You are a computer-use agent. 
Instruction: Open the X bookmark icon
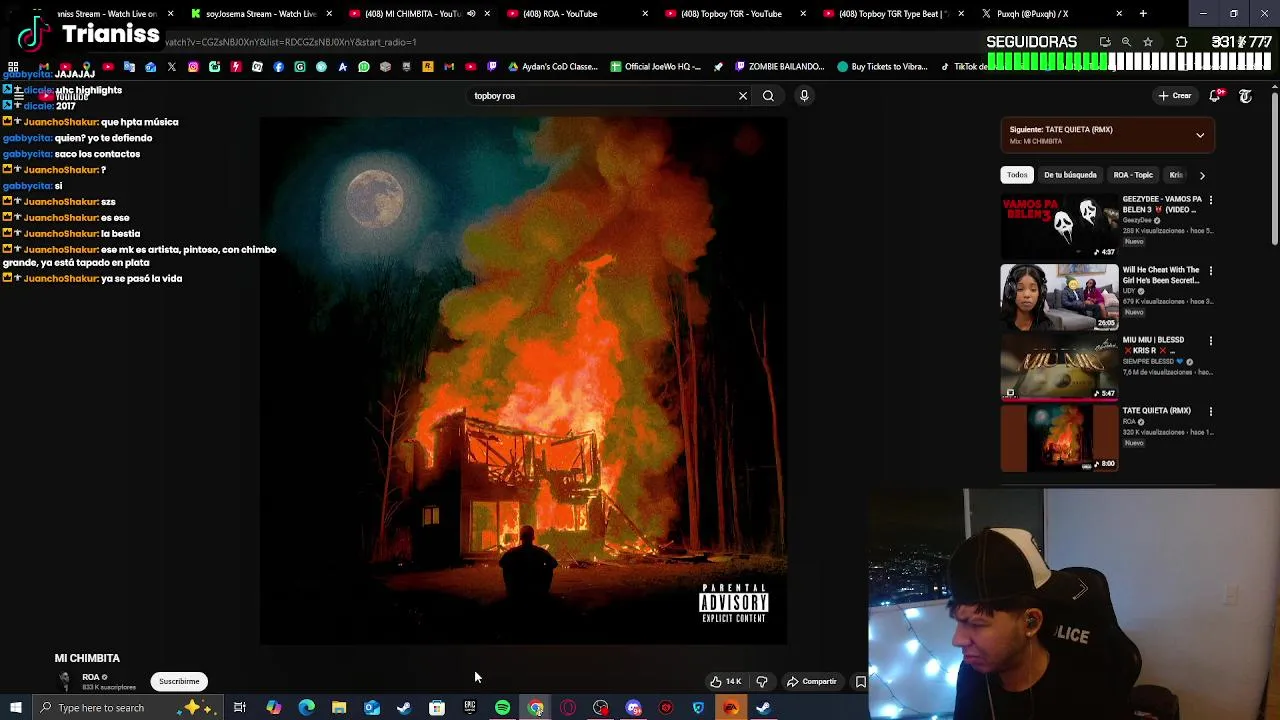pyautogui.click(x=172, y=67)
